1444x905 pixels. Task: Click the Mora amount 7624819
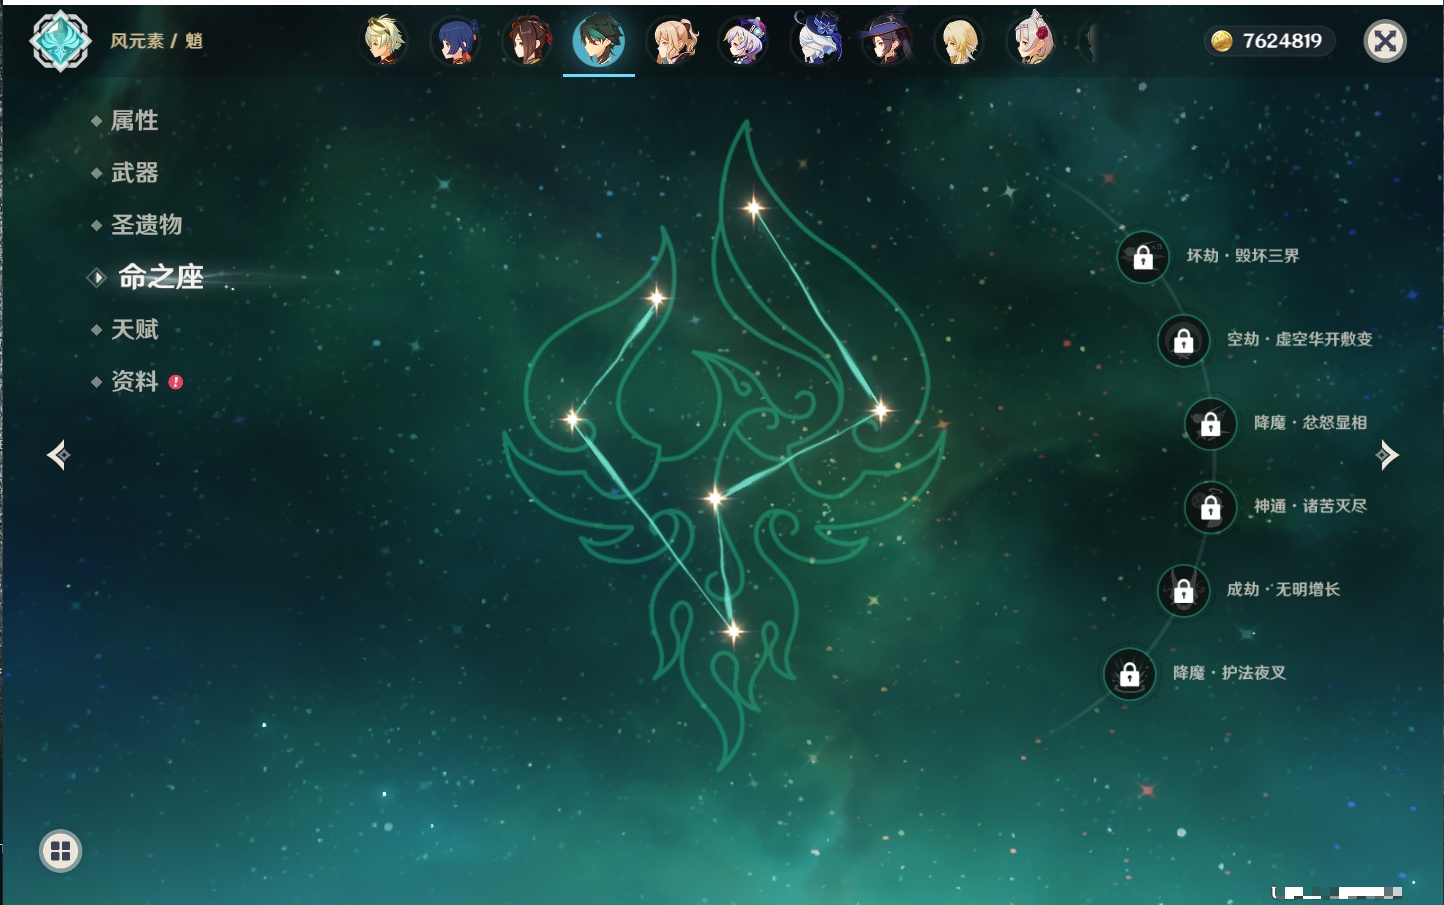tap(1282, 41)
